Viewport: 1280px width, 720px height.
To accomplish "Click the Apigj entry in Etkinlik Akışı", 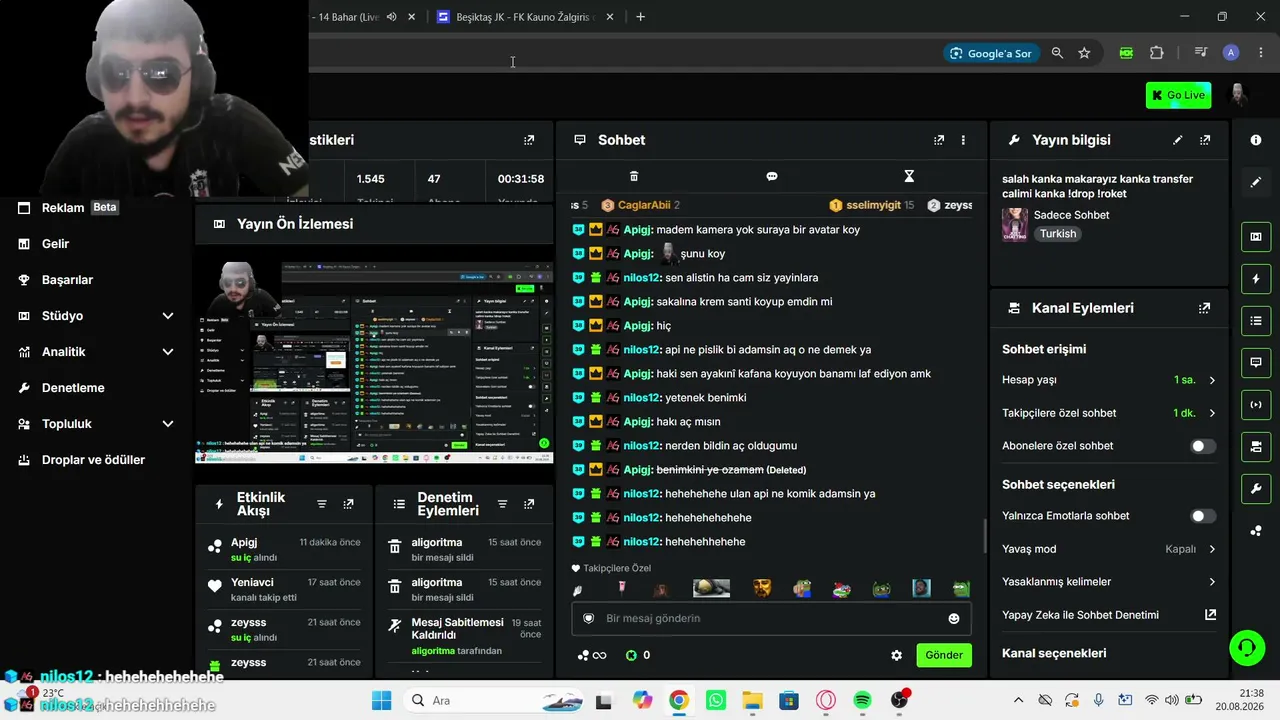I will pyautogui.click(x=284, y=549).
